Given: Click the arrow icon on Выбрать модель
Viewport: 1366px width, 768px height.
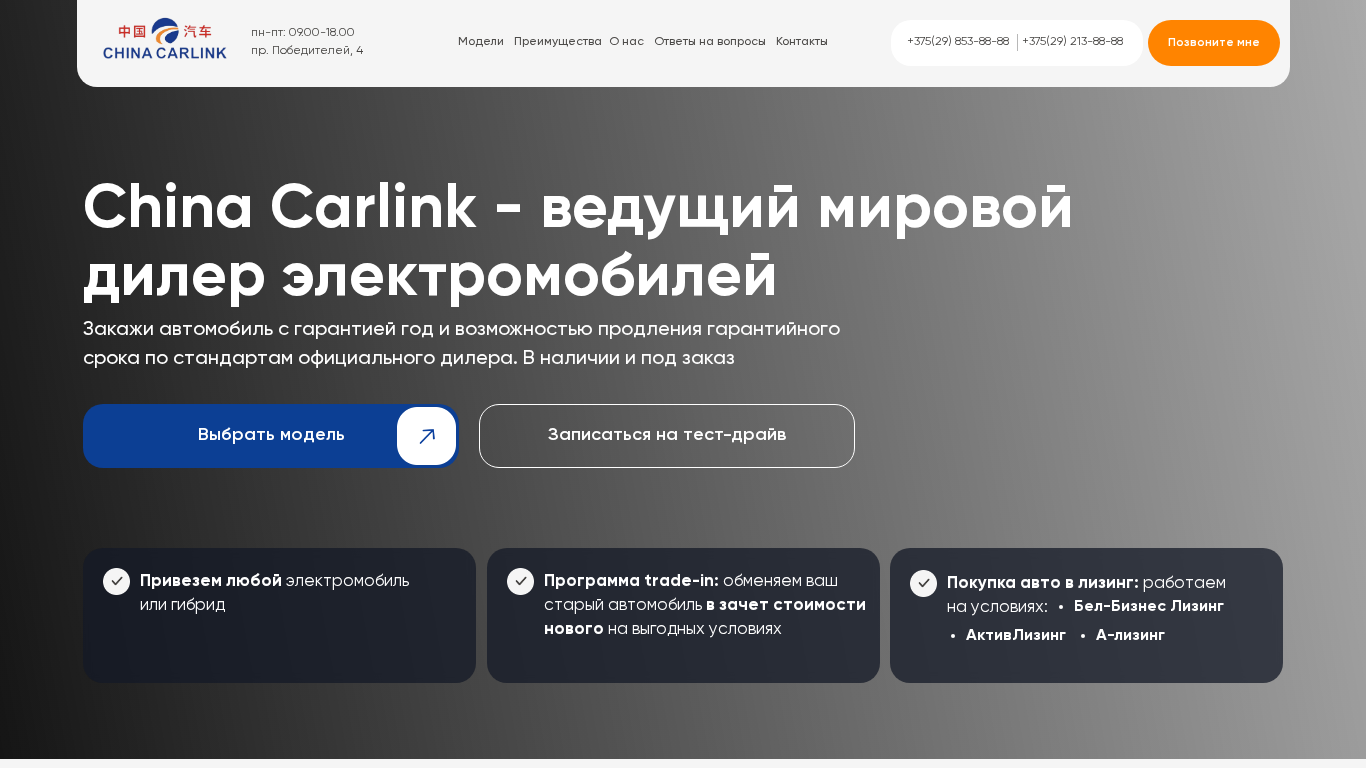Looking at the screenshot, I should 427,436.
